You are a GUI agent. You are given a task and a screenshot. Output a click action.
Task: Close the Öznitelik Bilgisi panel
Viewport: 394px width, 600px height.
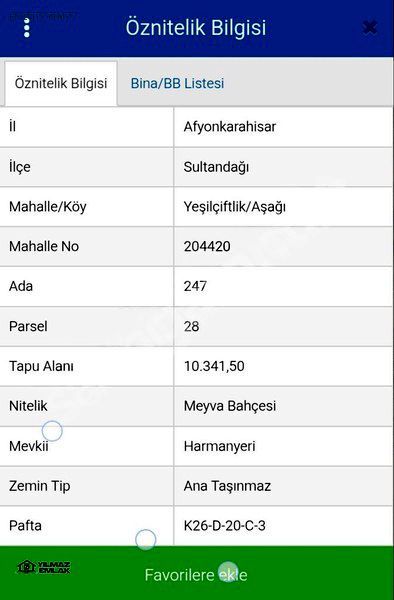pos(370,28)
